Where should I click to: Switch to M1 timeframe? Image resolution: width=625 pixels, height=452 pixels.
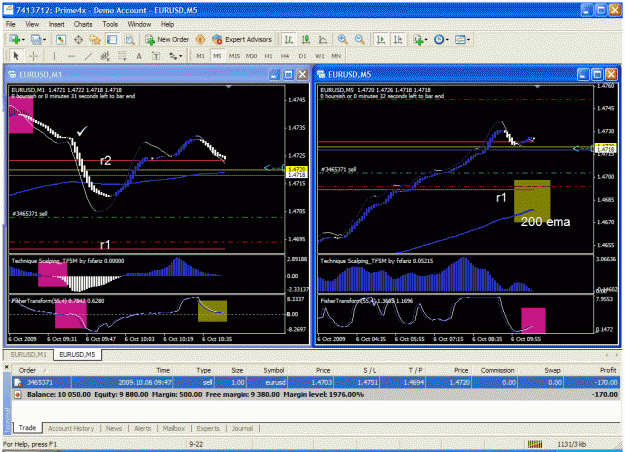click(x=200, y=56)
